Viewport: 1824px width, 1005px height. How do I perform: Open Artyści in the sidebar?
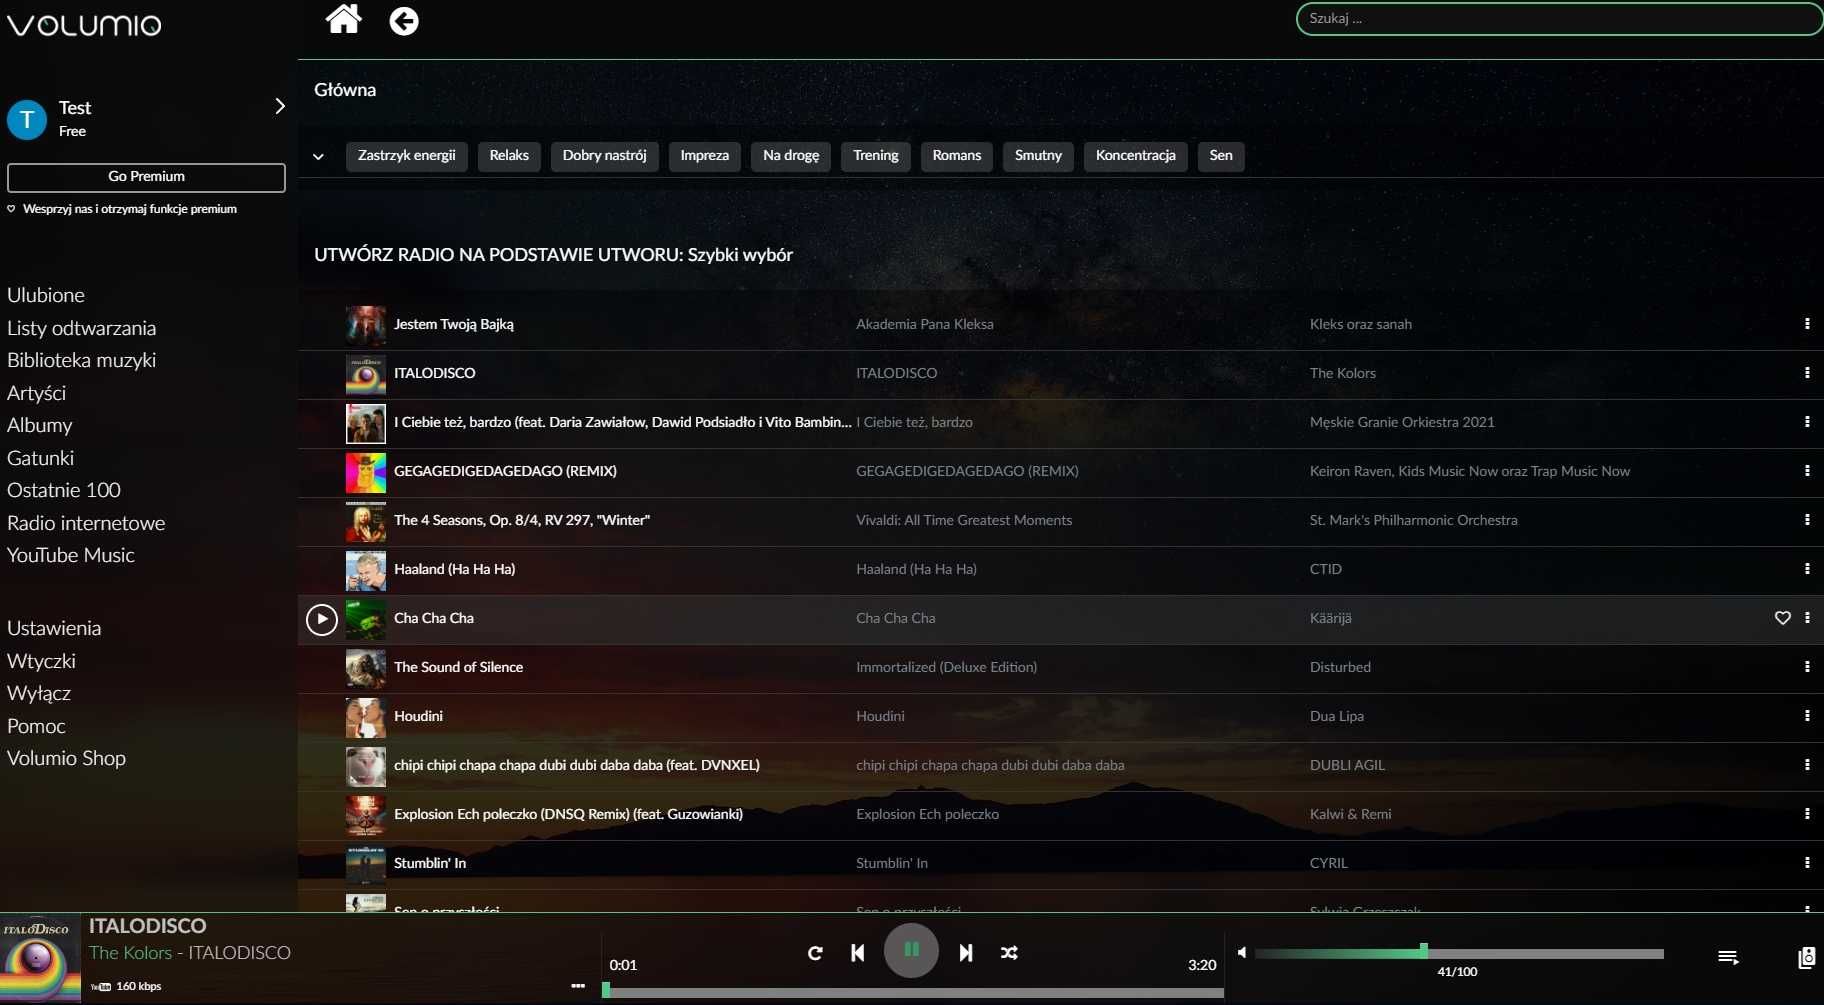click(x=36, y=393)
